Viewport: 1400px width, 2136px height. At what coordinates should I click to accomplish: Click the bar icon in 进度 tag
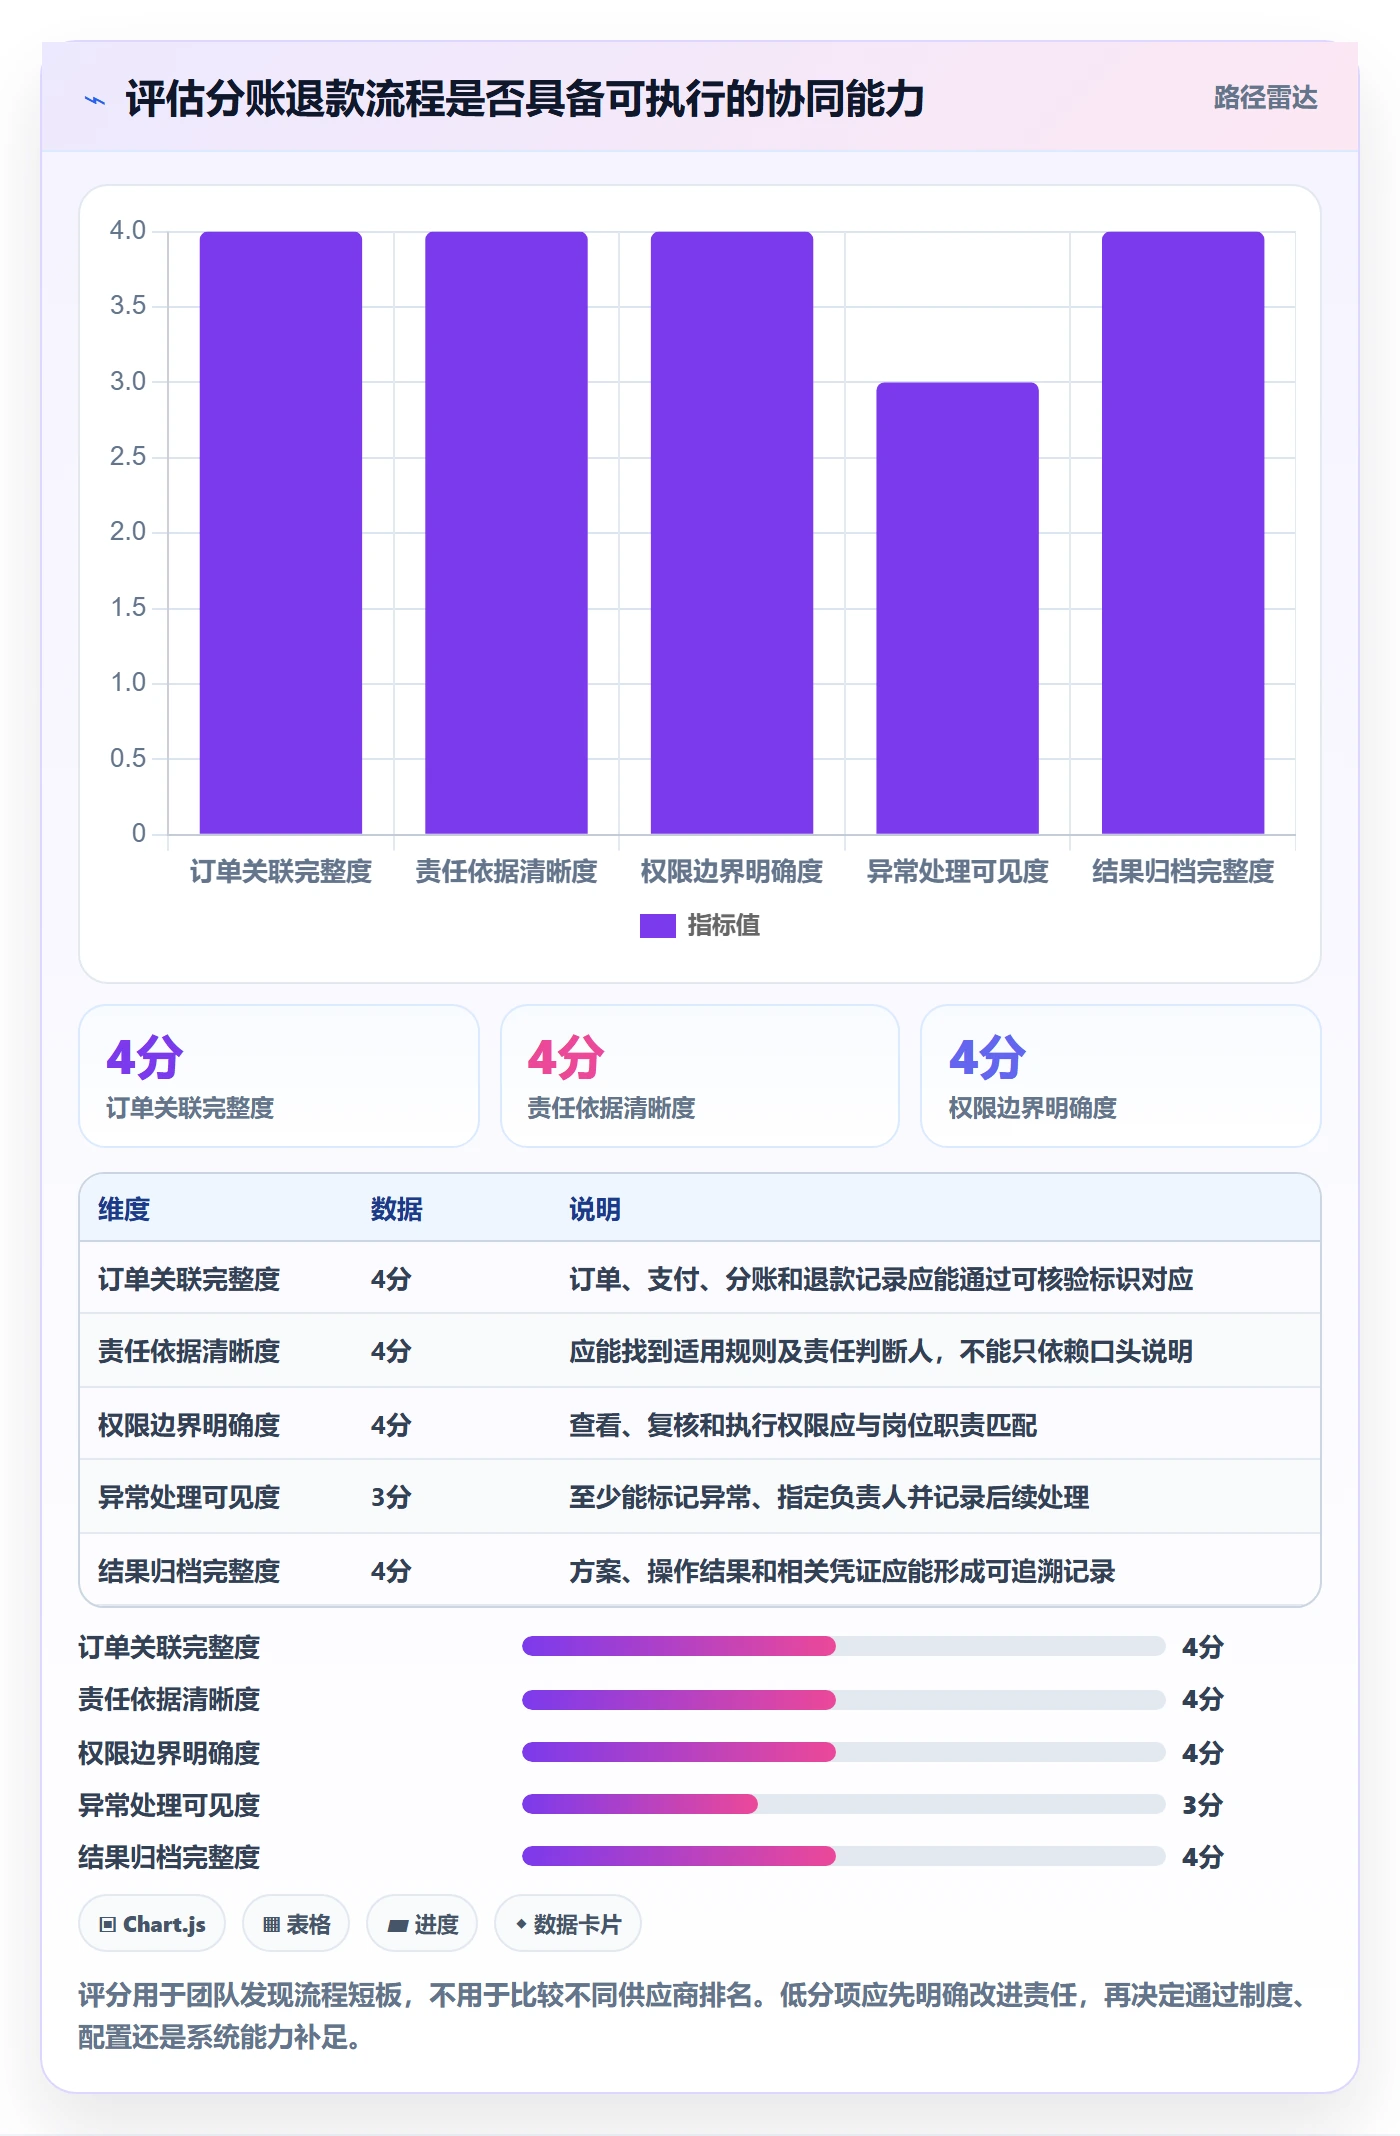(x=398, y=1926)
